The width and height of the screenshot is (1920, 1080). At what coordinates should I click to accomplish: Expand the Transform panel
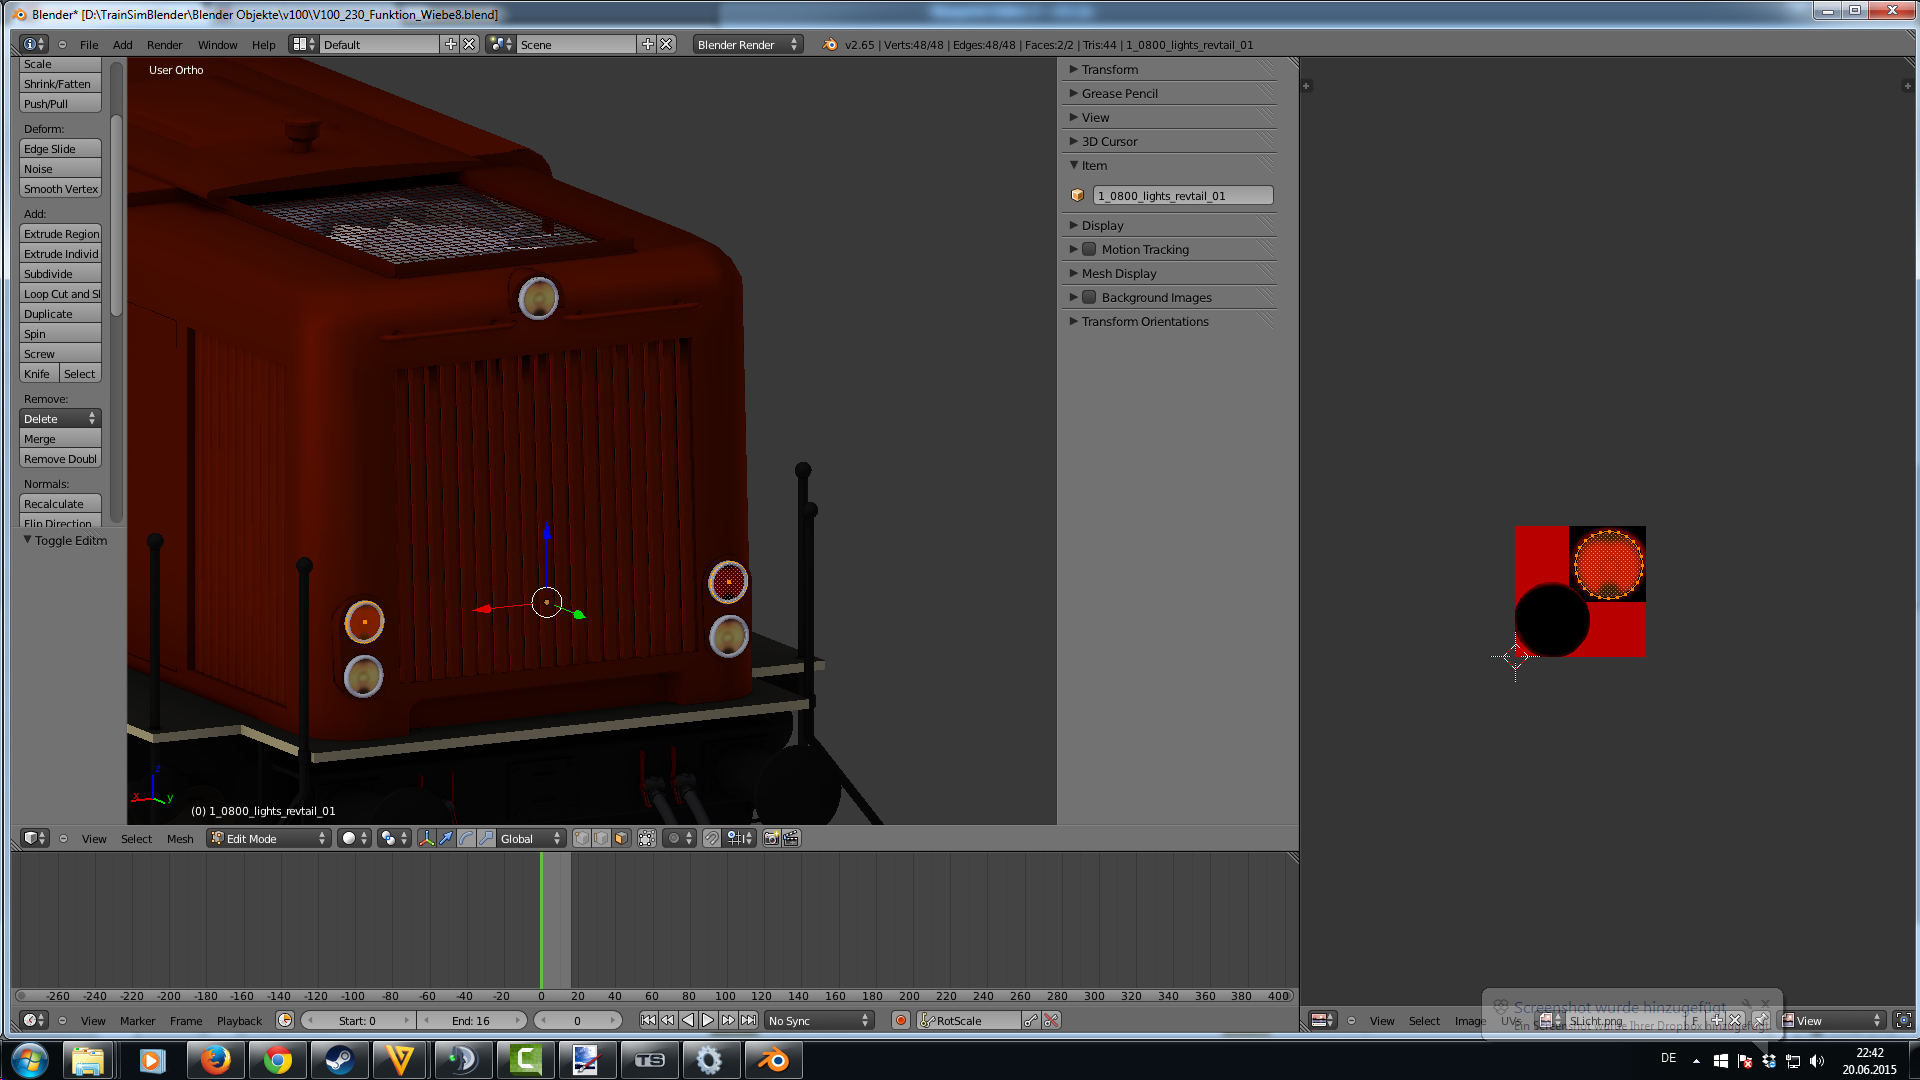pyautogui.click(x=1109, y=69)
